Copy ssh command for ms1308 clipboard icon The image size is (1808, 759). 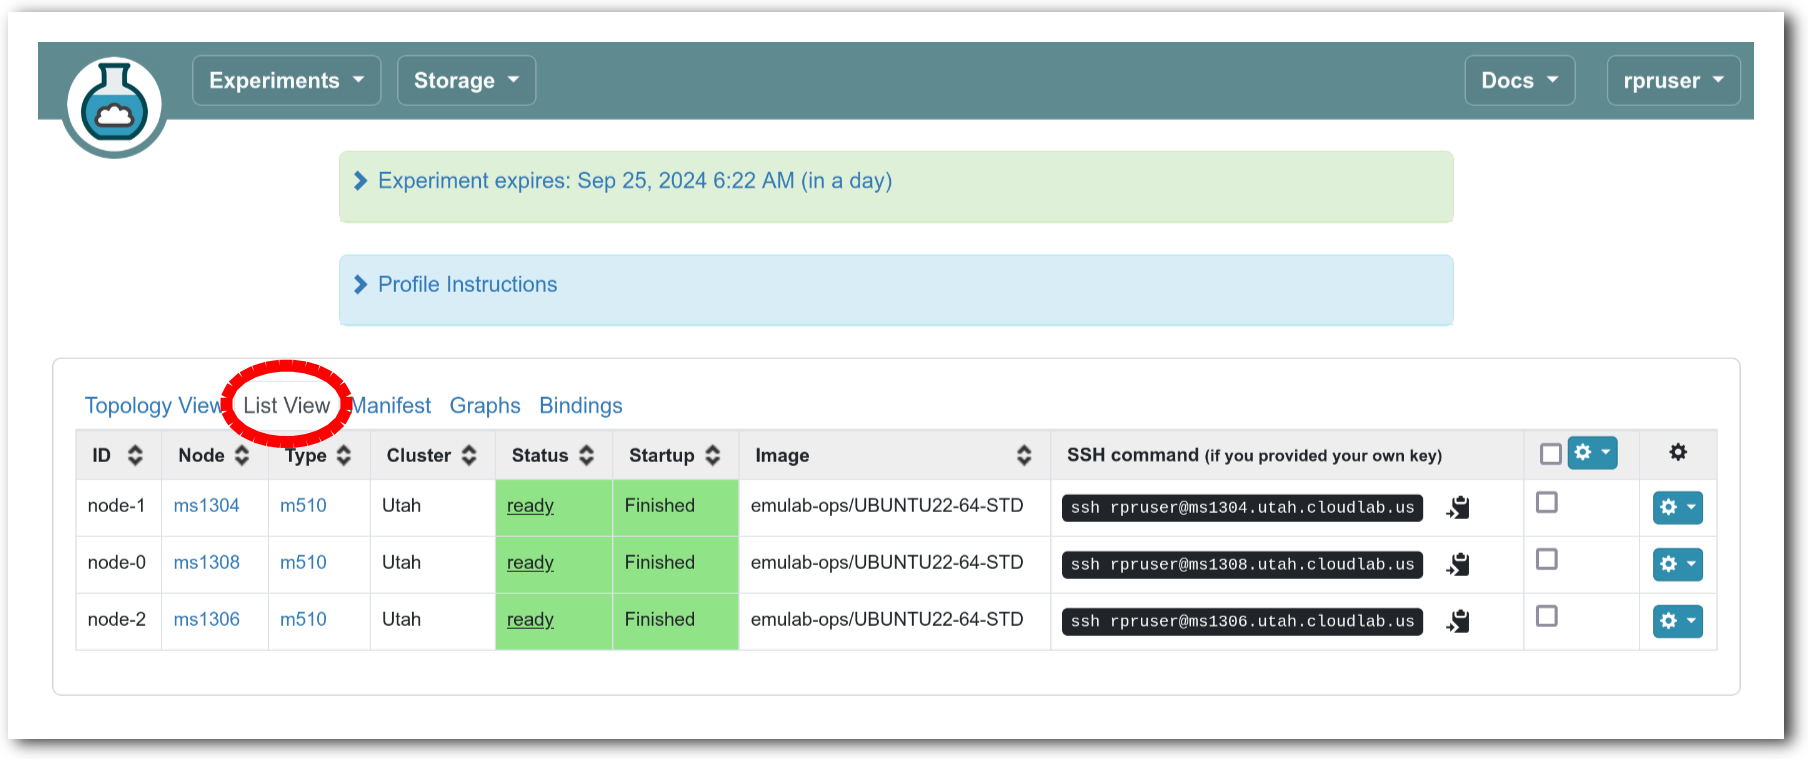click(x=1458, y=565)
